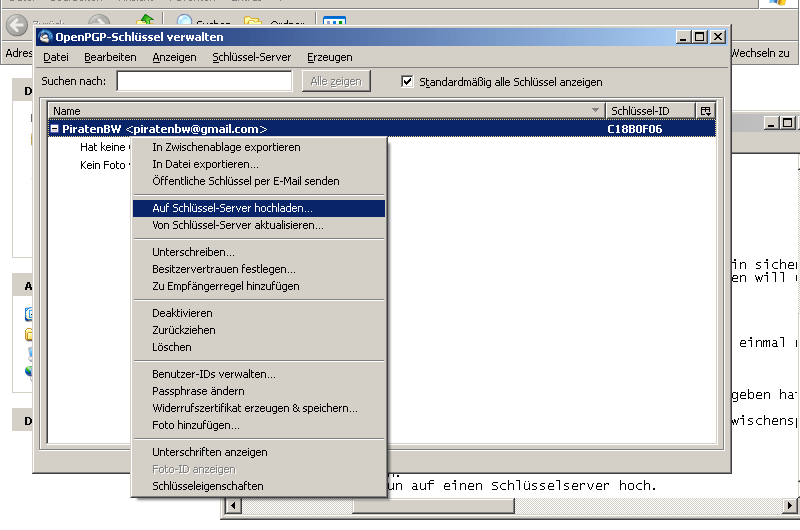Click the Alle zeigen button
Screen dimensions: 800x530
click(336, 81)
